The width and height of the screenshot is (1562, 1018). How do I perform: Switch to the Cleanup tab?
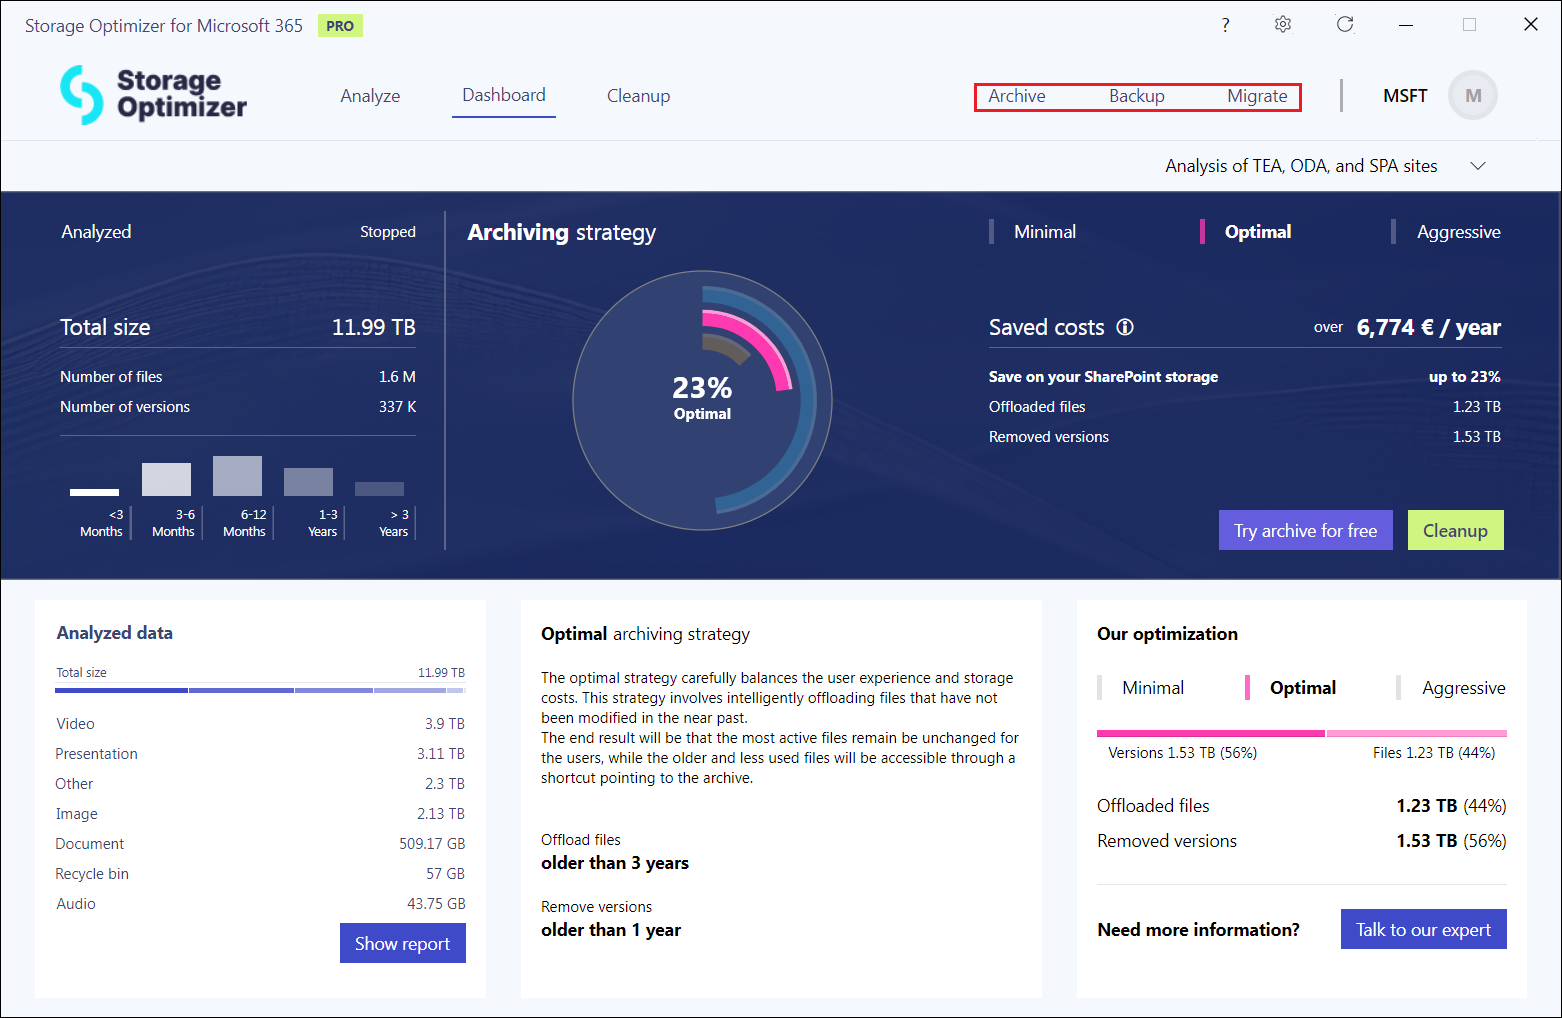tap(638, 96)
